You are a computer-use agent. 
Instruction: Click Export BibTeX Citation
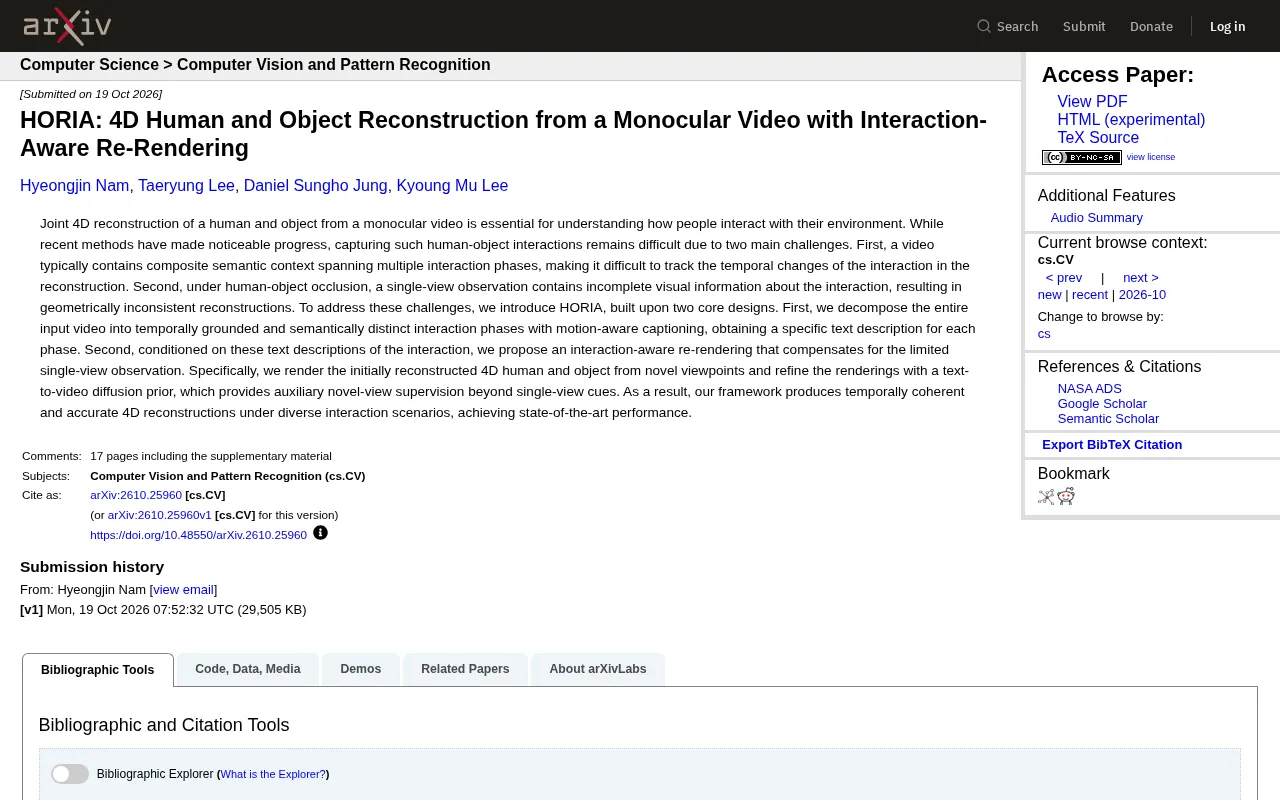[x=1112, y=445]
